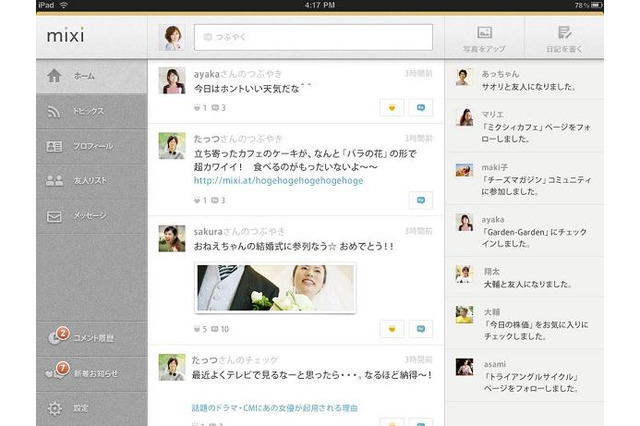Select 翔太 大輔と友人になりました activity
The image size is (640, 426).
tap(524, 277)
